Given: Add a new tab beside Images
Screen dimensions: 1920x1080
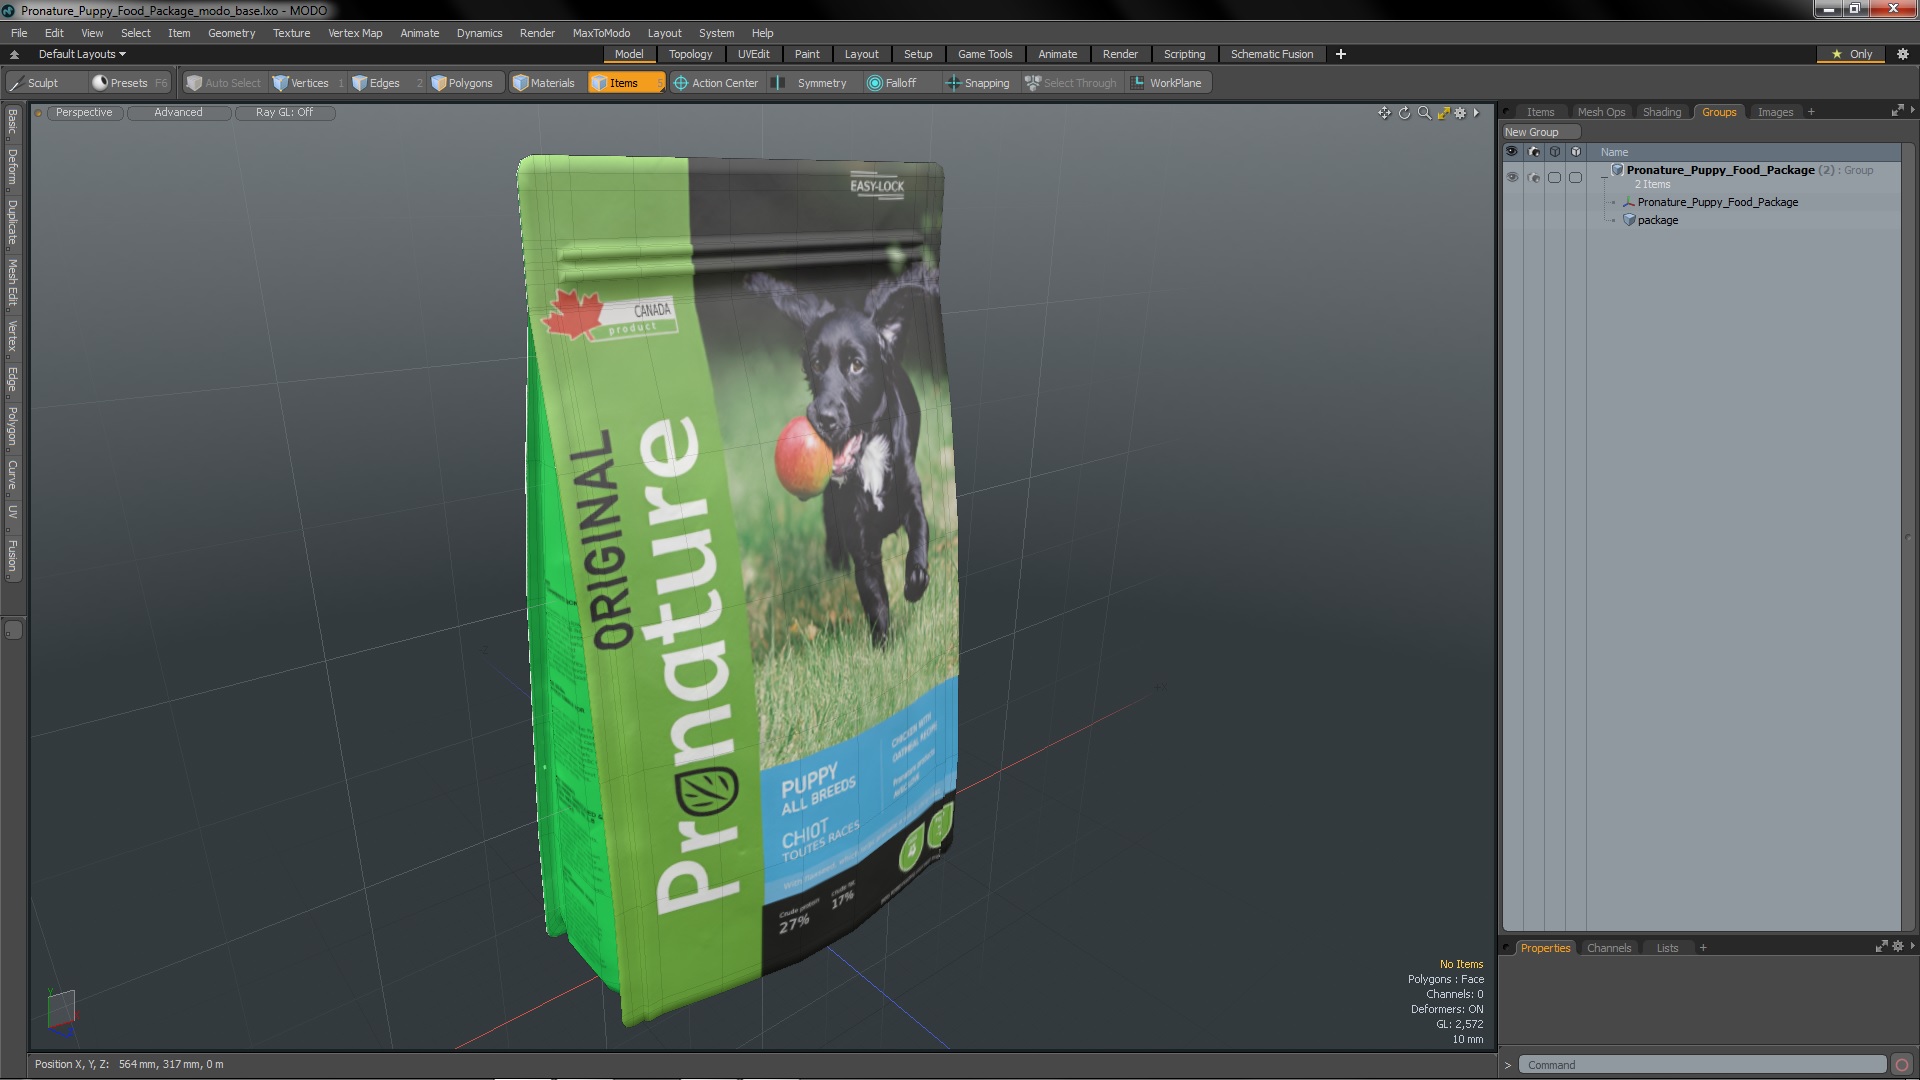Looking at the screenshot, I should click(x=1811, y=112).
